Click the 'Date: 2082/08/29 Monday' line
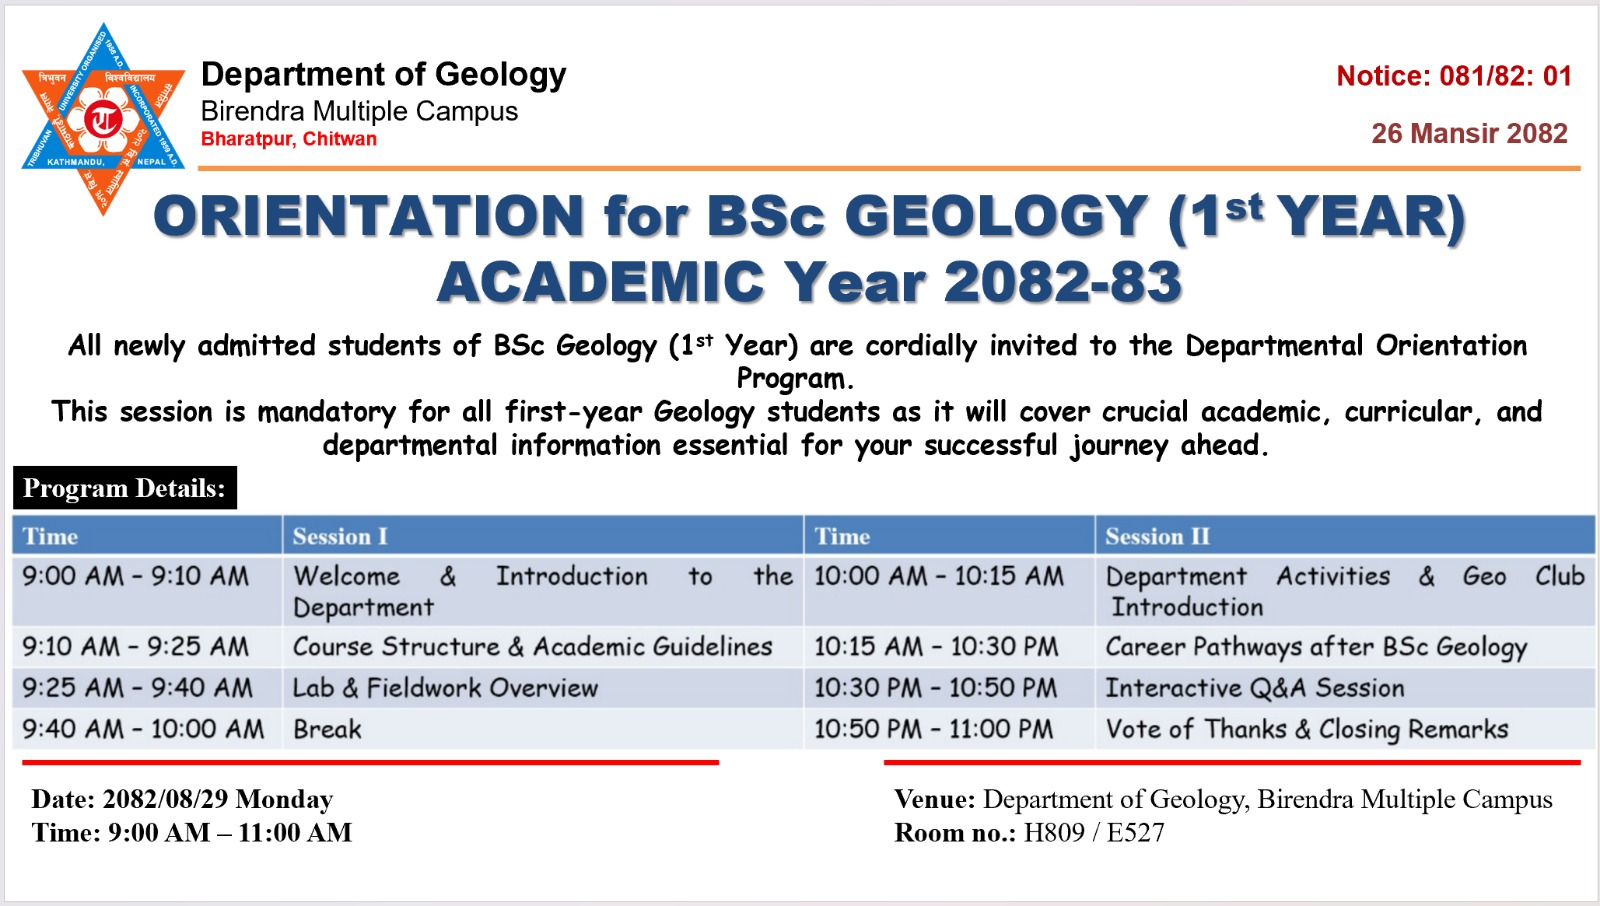Screen dimensions: 1600x906 [182, 799]
